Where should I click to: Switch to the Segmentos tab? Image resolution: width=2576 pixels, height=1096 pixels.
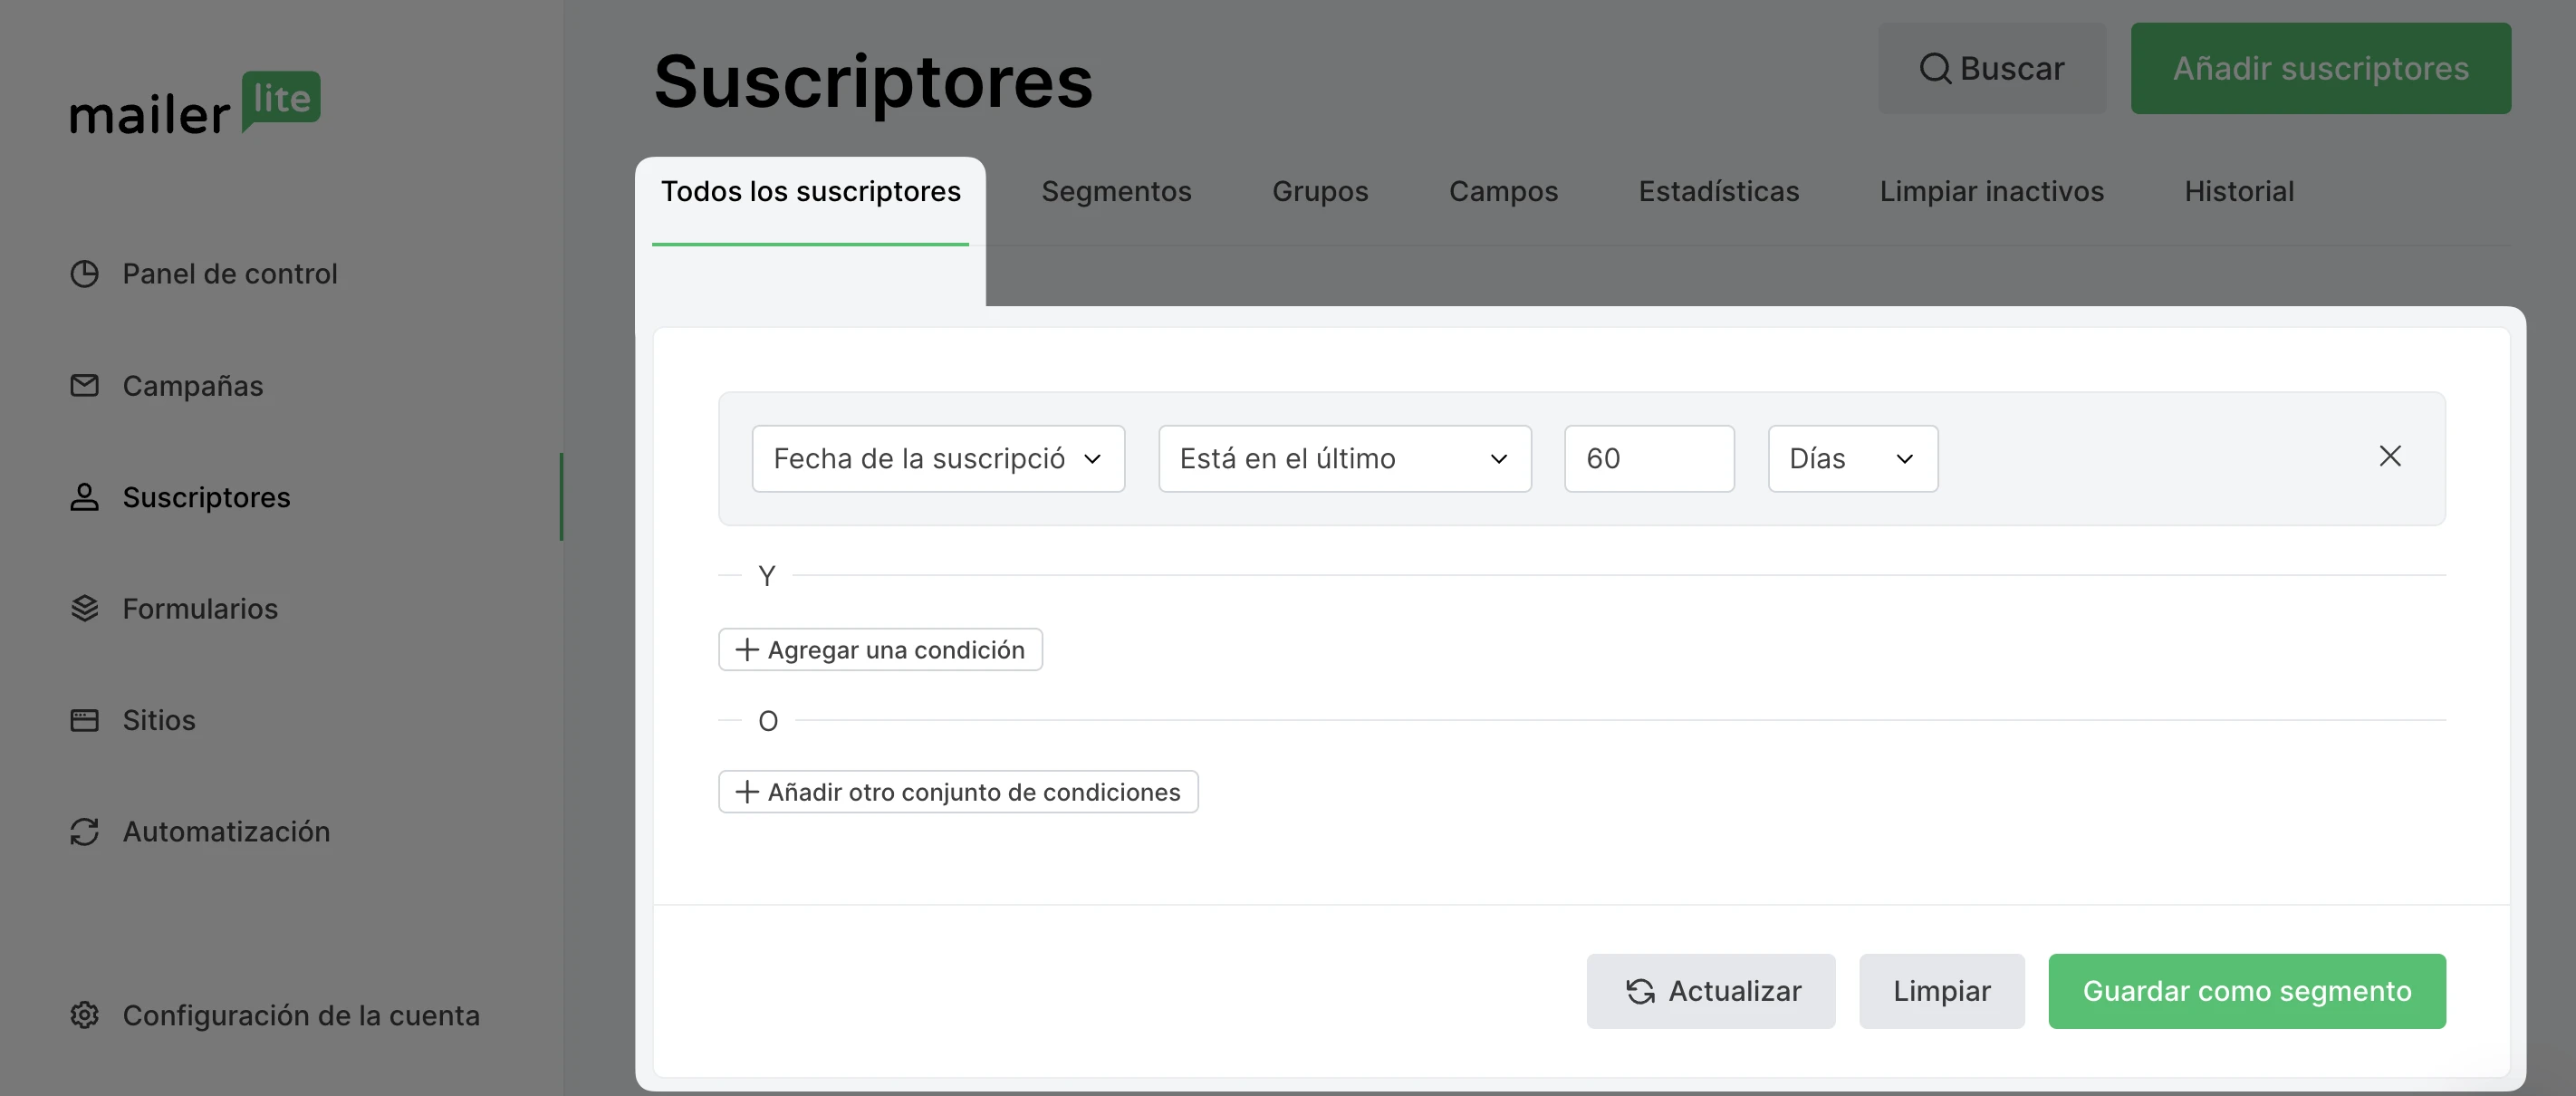pyautogui.click(x=1116, y=191)
